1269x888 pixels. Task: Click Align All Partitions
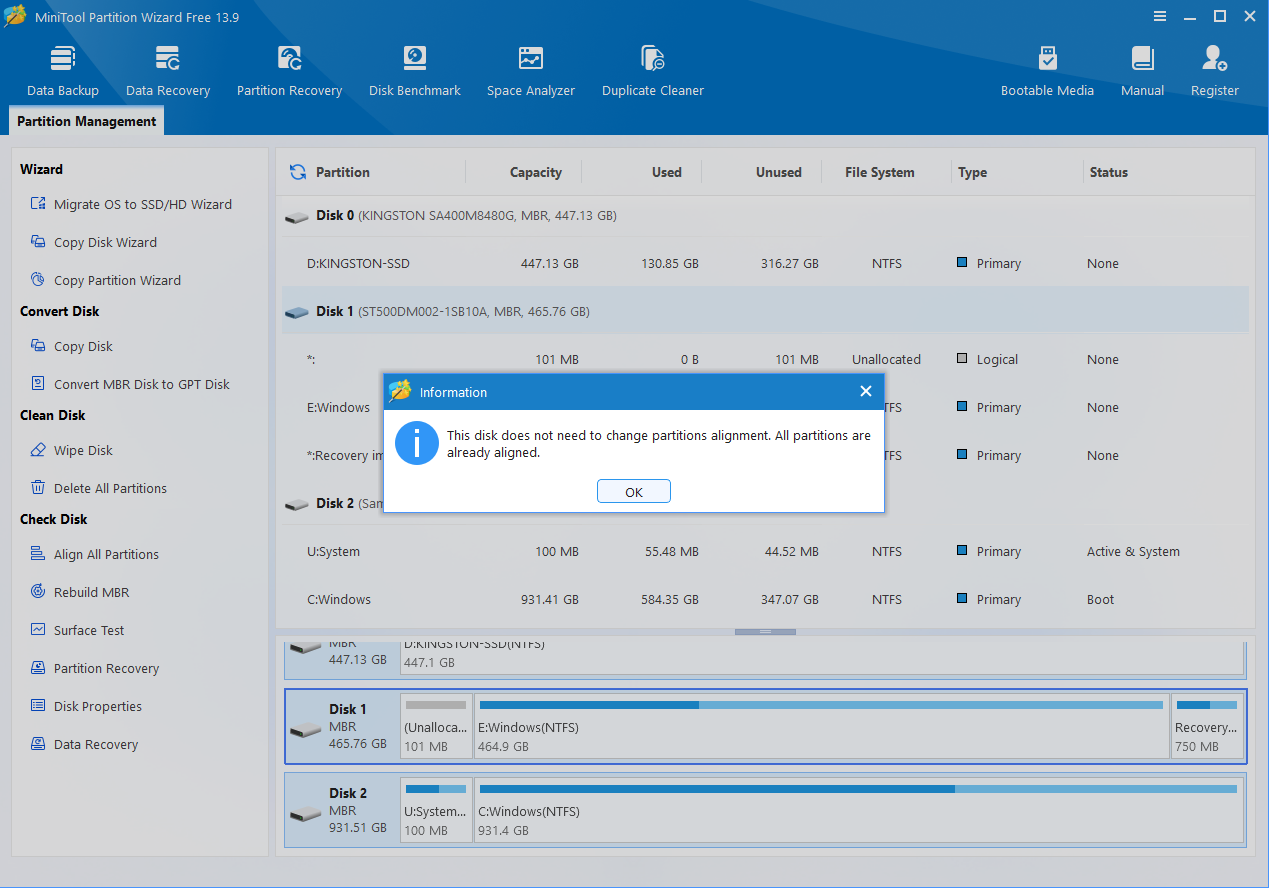94,554
